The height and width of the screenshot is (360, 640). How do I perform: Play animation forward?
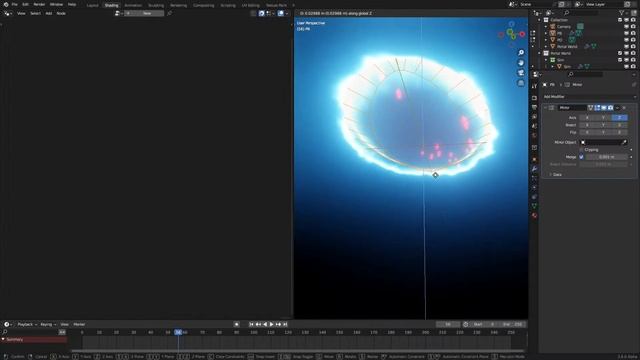(x=271, y=324)
